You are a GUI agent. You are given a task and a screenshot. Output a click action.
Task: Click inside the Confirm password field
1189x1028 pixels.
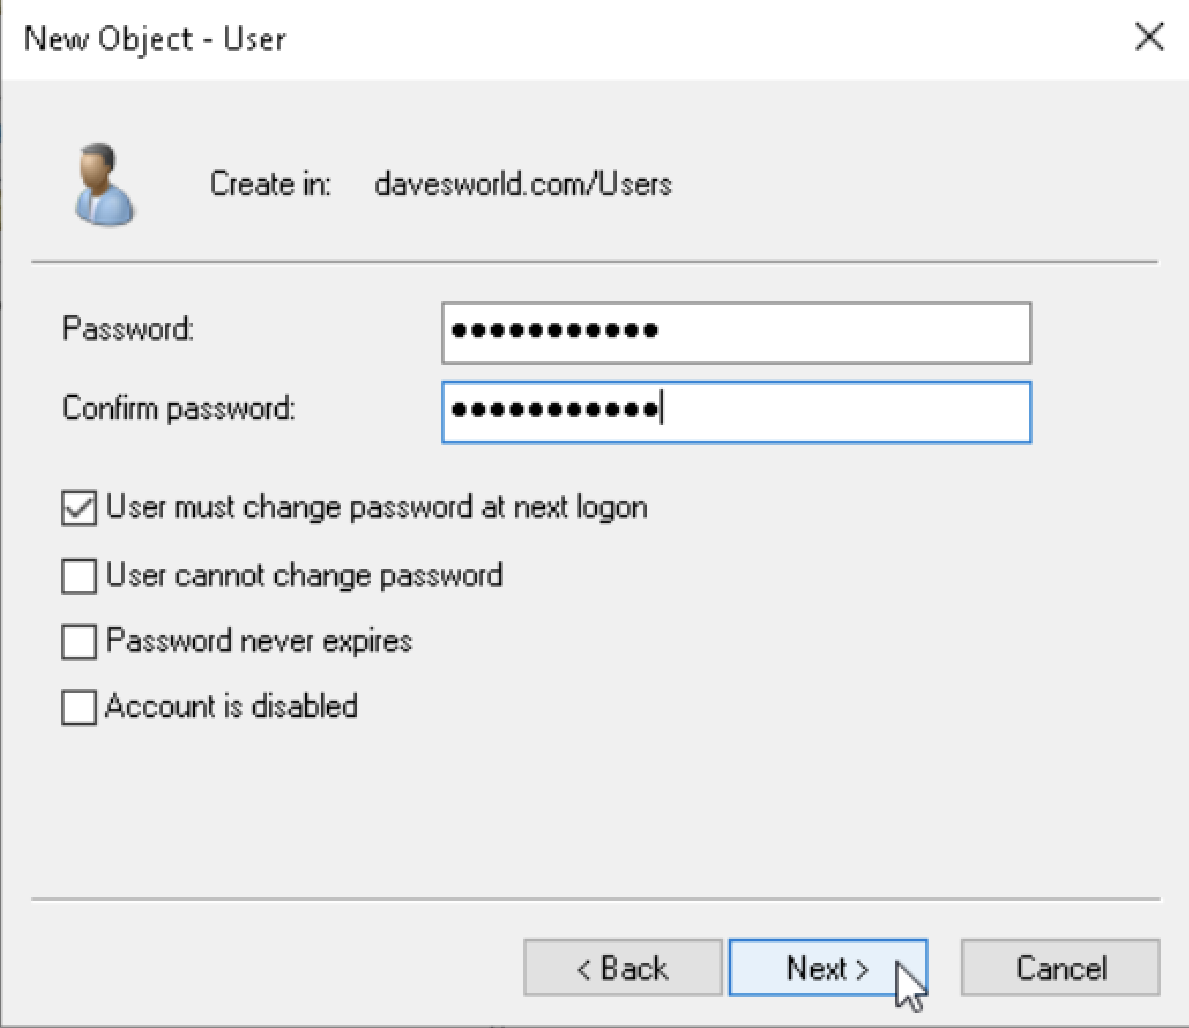click(x=736, y=412)
